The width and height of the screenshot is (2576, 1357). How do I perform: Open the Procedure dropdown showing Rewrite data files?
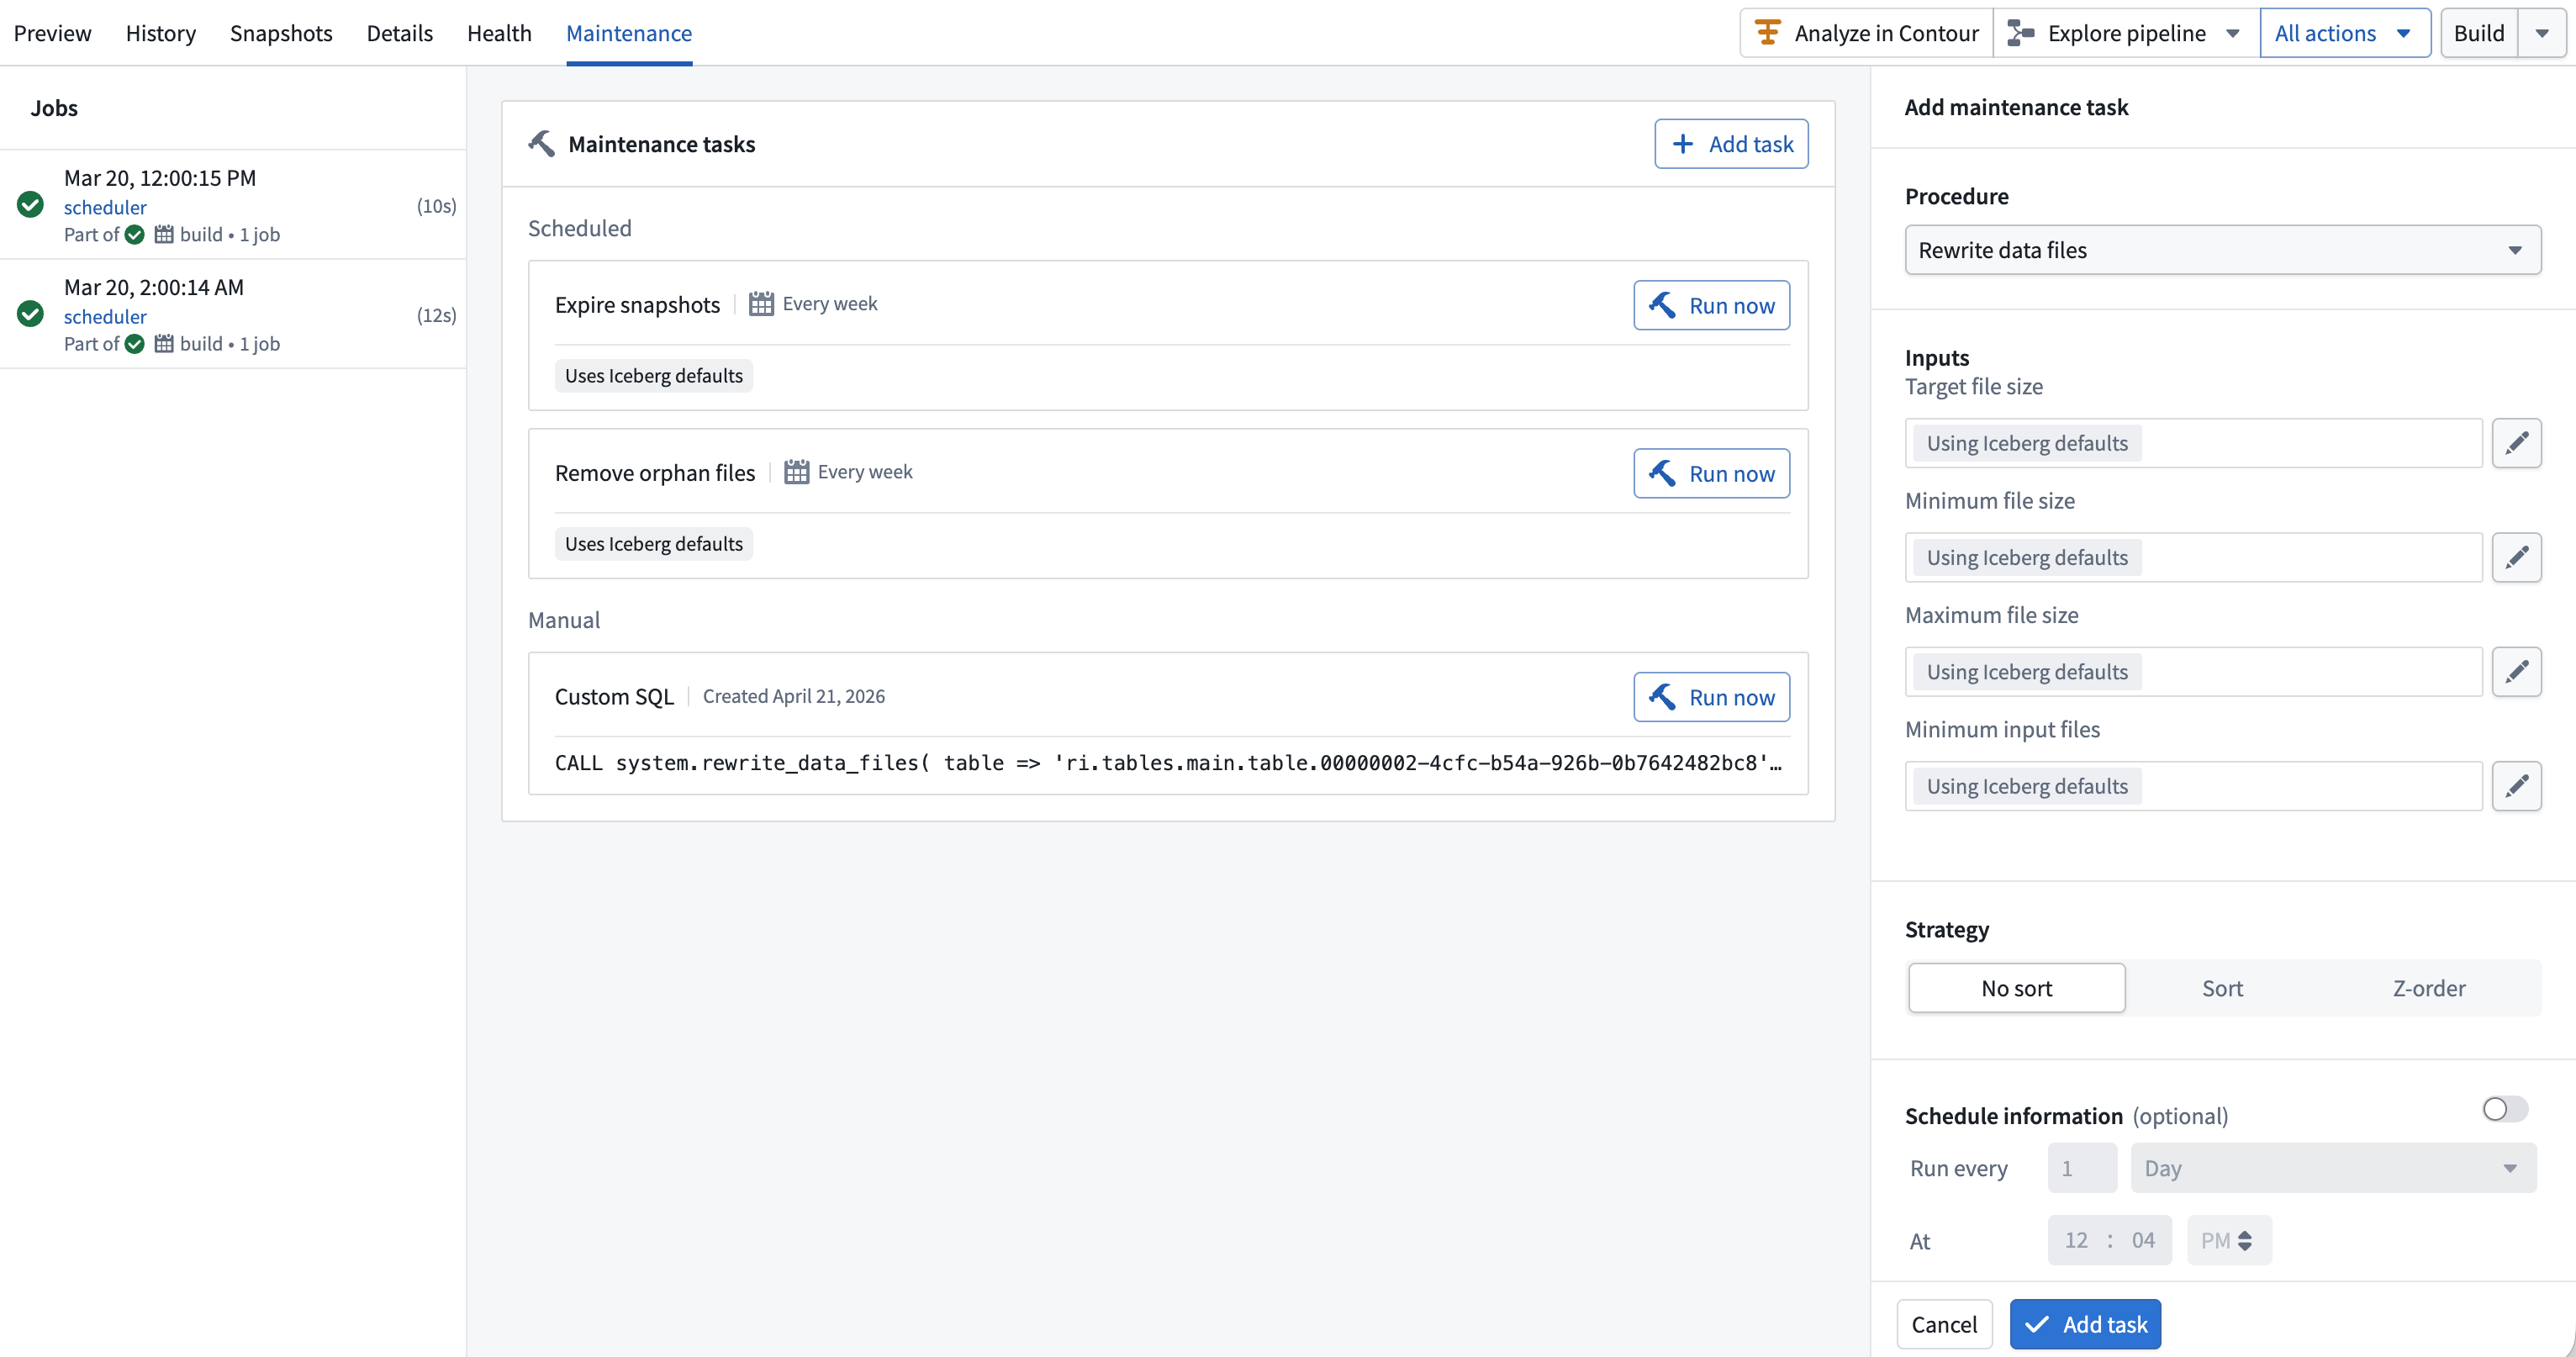click(2222, 250)
